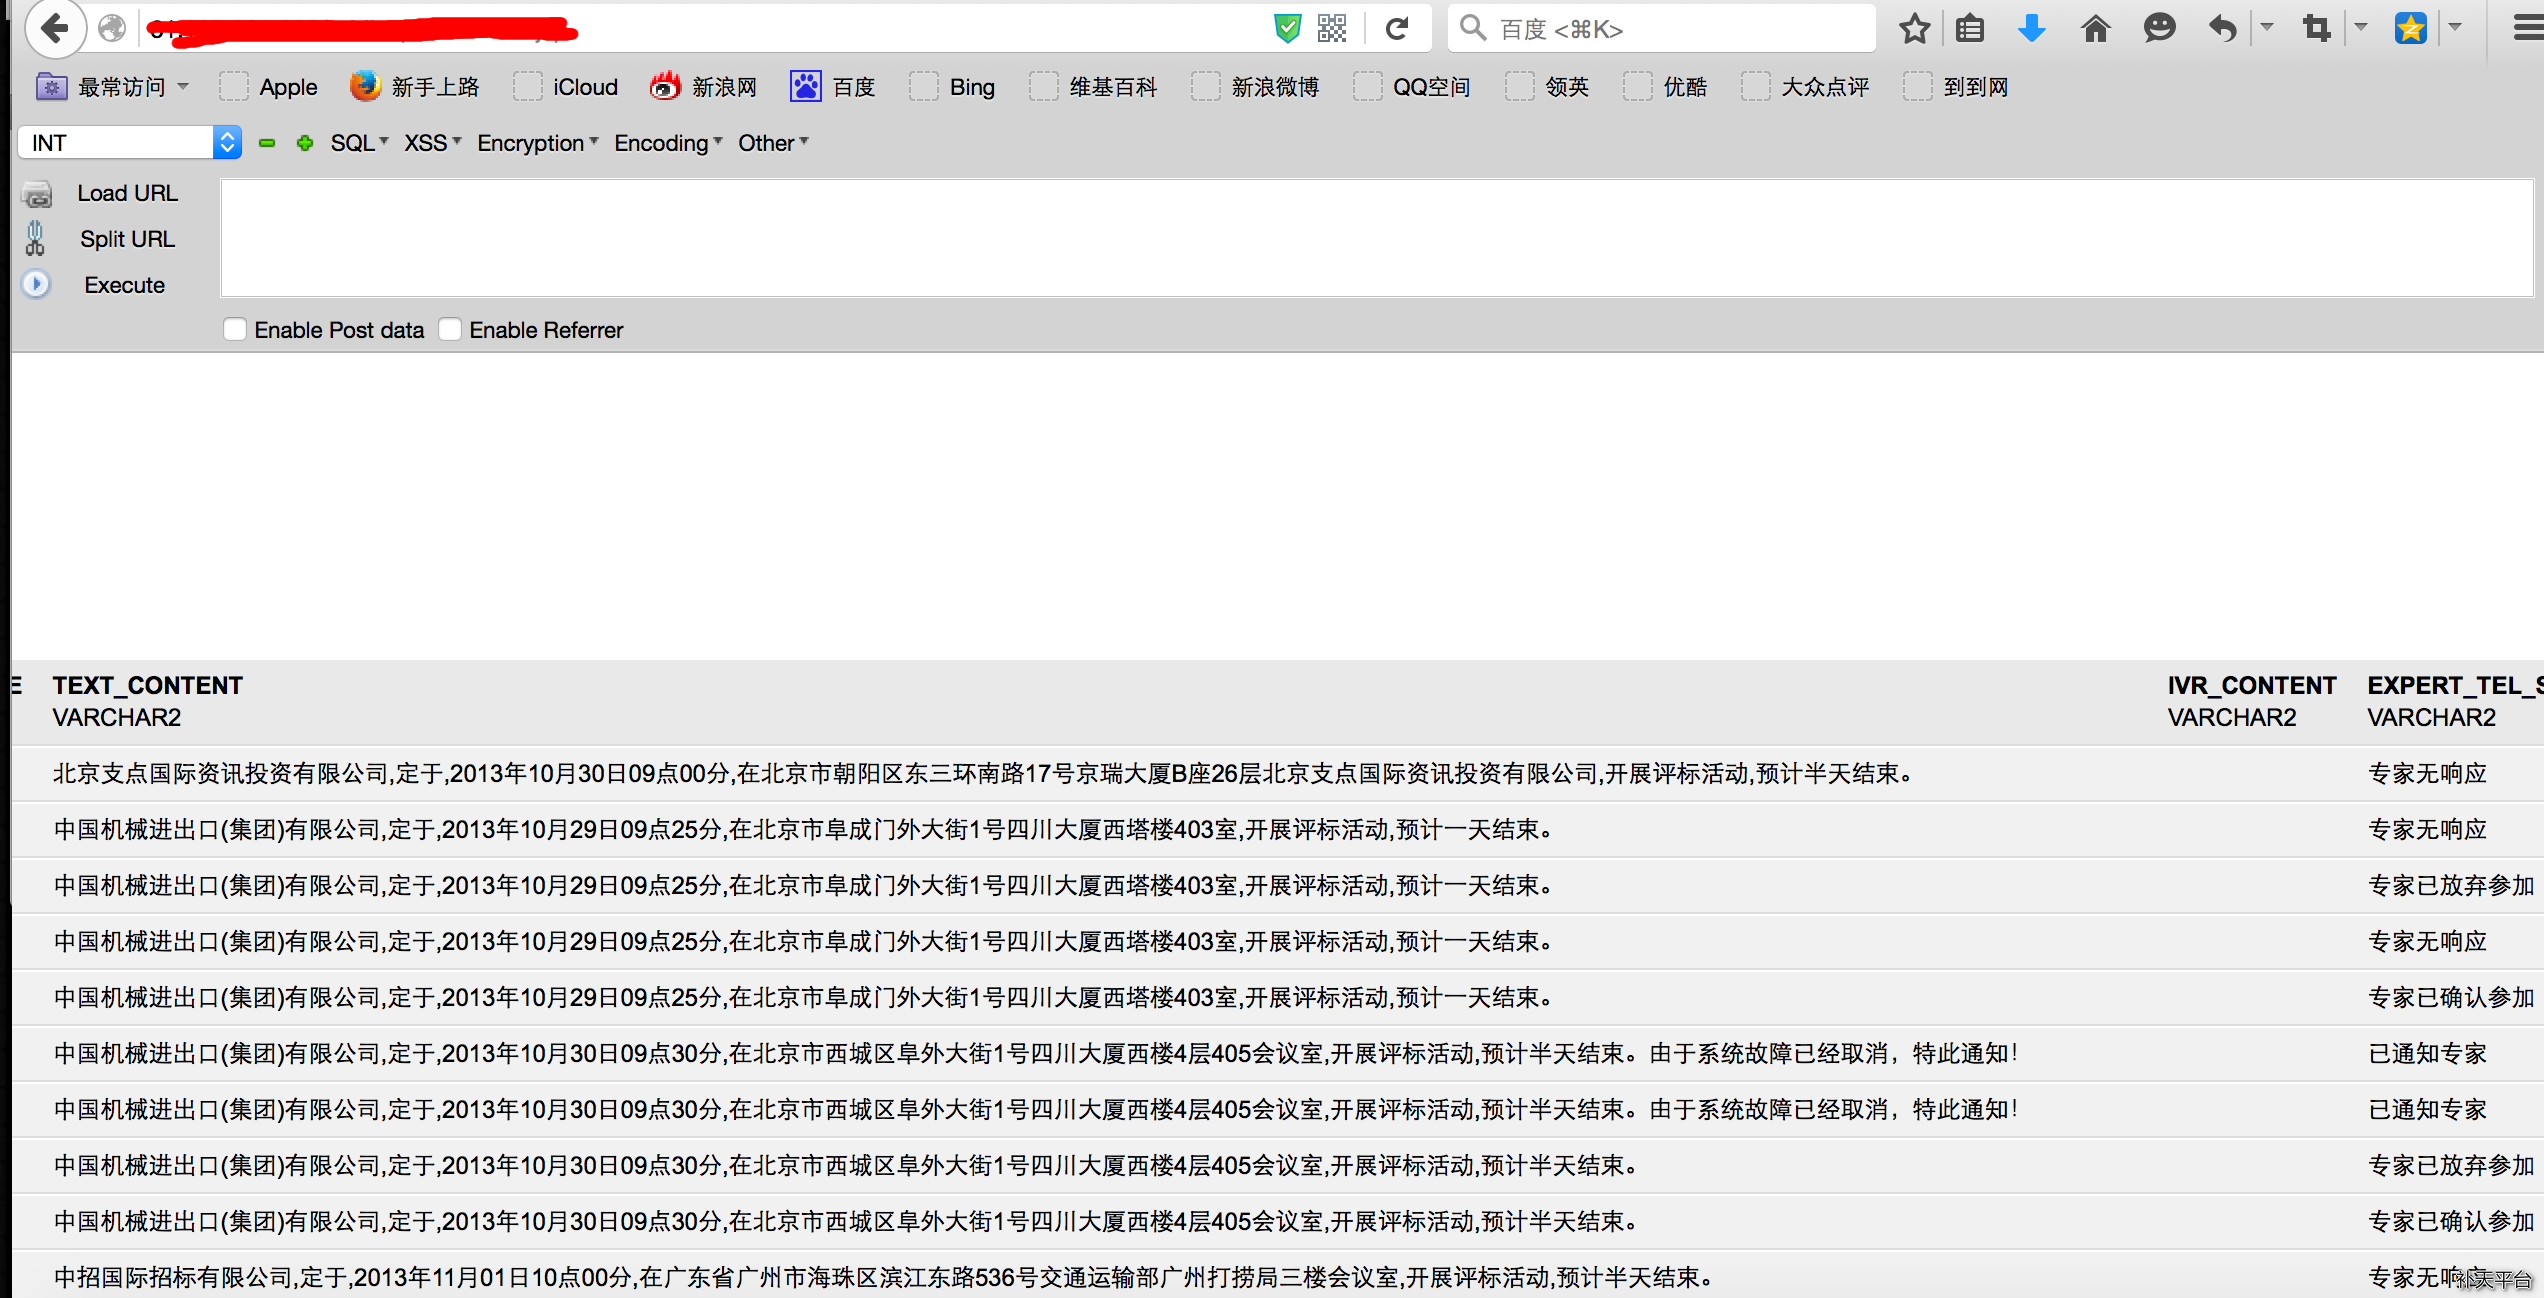Viewport: 2544px width, 1298px height.
Task: Click the Load URL button
Action: (127, 193)
